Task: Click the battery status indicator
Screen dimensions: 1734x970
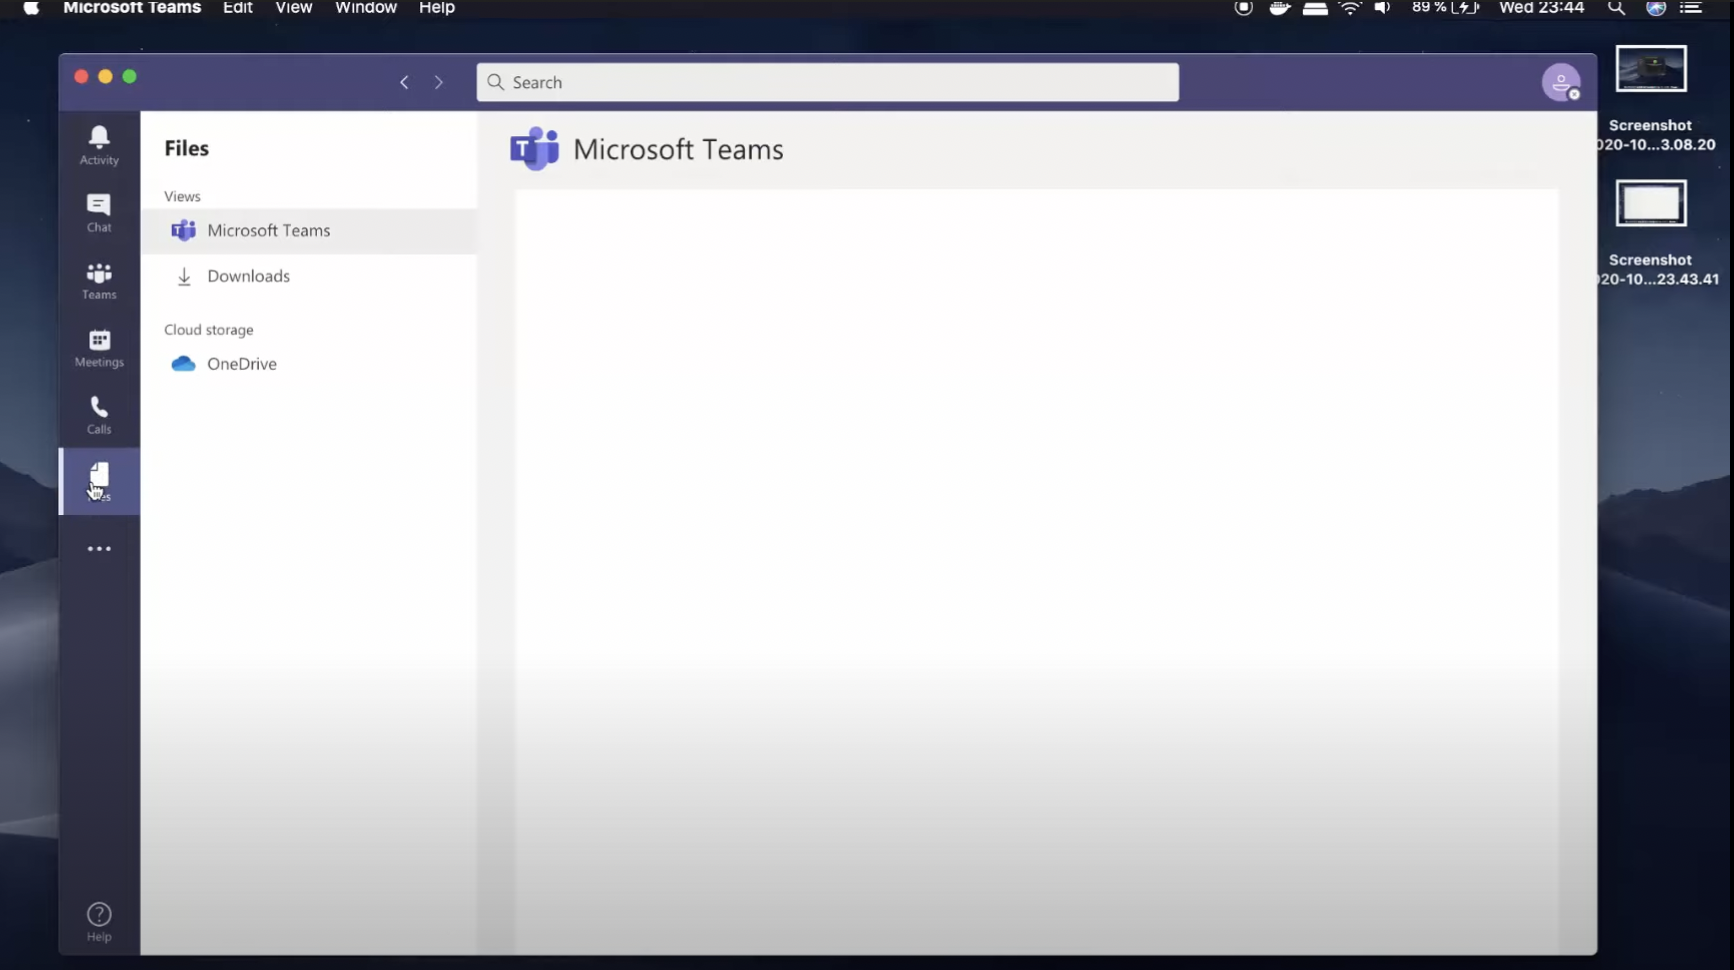Action: pos(1445,8)
